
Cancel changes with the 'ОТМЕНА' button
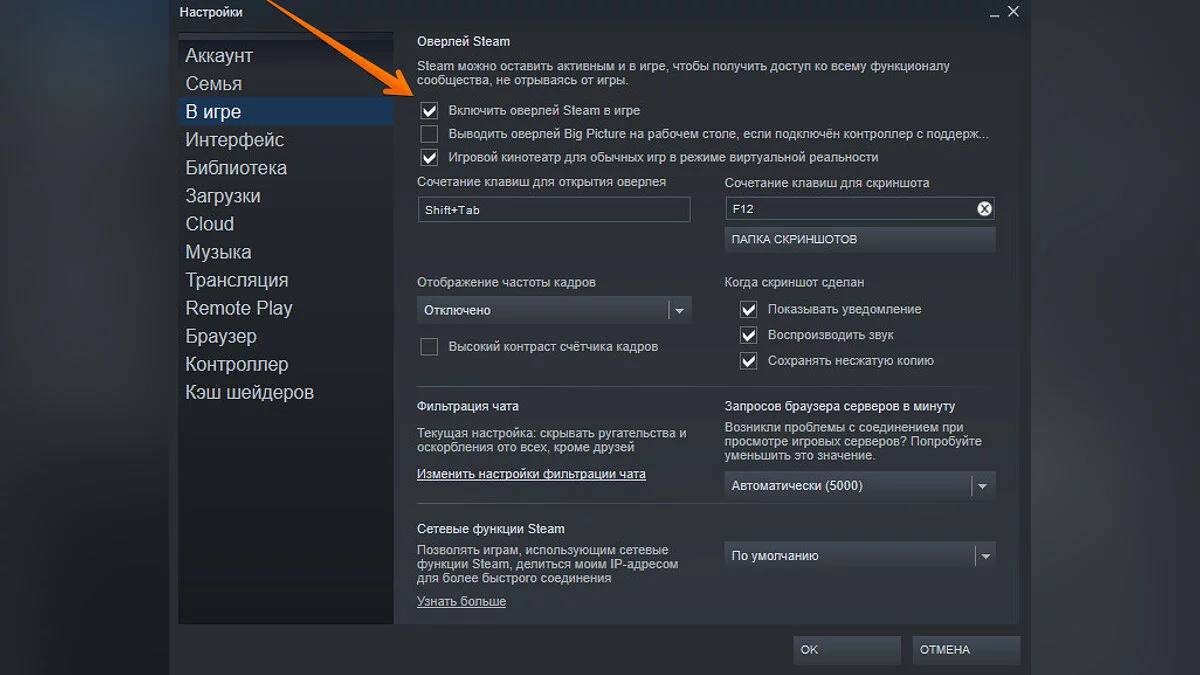966,650
